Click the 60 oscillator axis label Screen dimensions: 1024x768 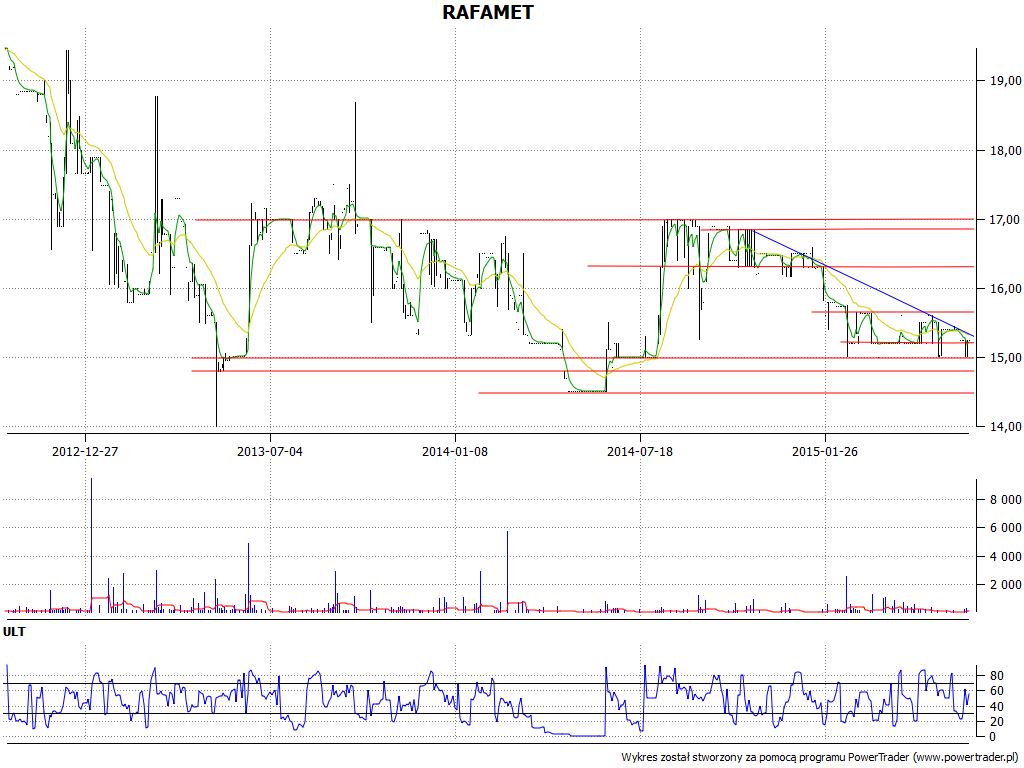click(x=997, y=691)
